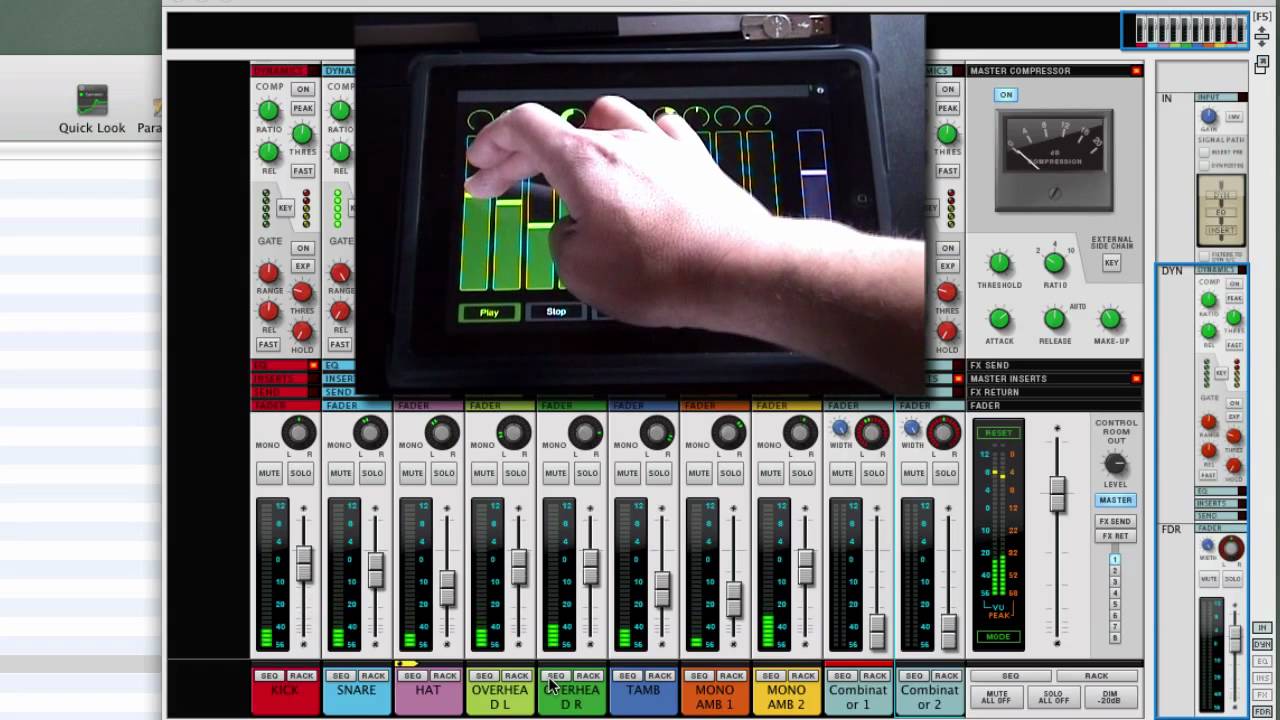
Task: Select FX SEND as control room source
Action: [1115, 522]
